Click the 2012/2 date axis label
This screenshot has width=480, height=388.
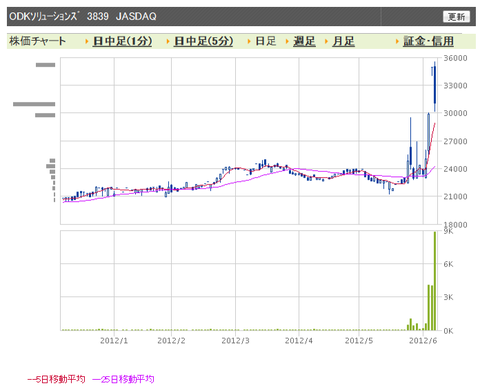171,341
